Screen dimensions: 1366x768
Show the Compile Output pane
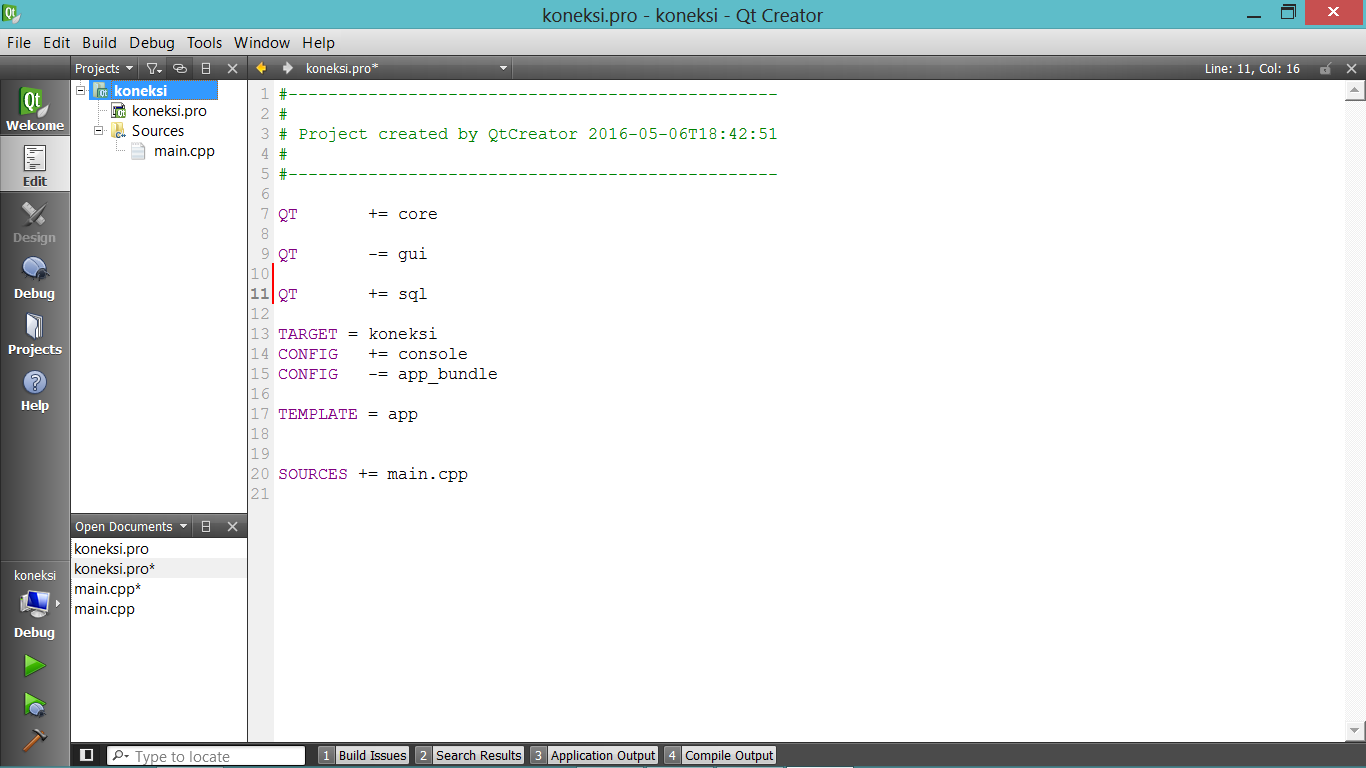coord(728,755)
